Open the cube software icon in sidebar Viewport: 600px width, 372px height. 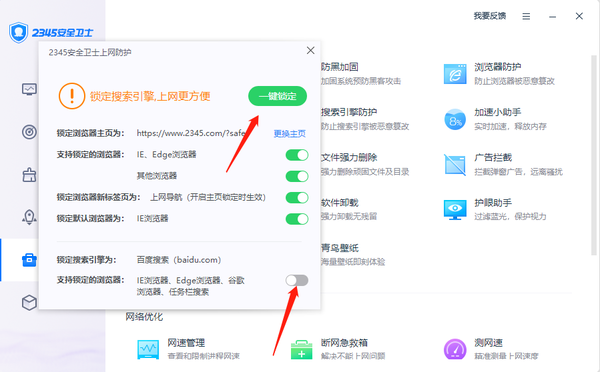pyautogui.click(x=29, y=302)
